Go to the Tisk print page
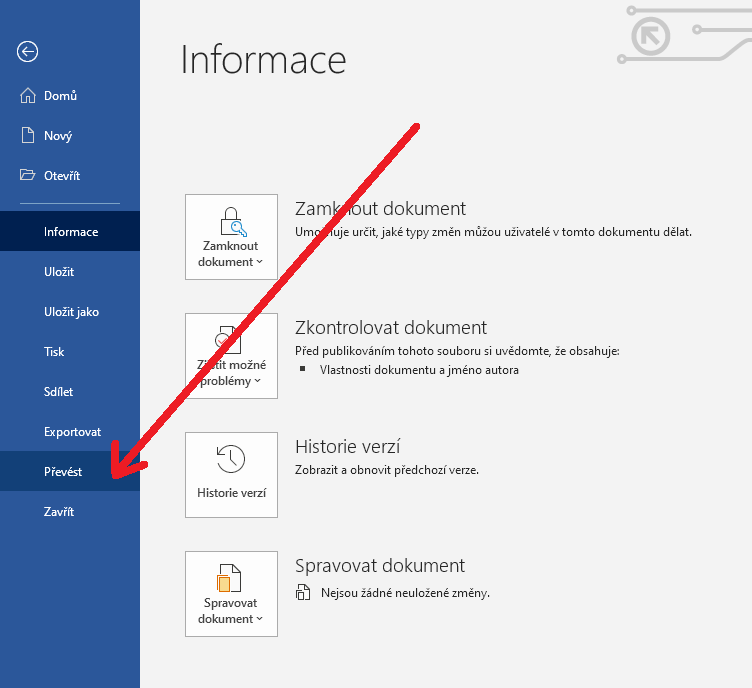This screenshot has height=688, width=752. (x=54, y=352)
